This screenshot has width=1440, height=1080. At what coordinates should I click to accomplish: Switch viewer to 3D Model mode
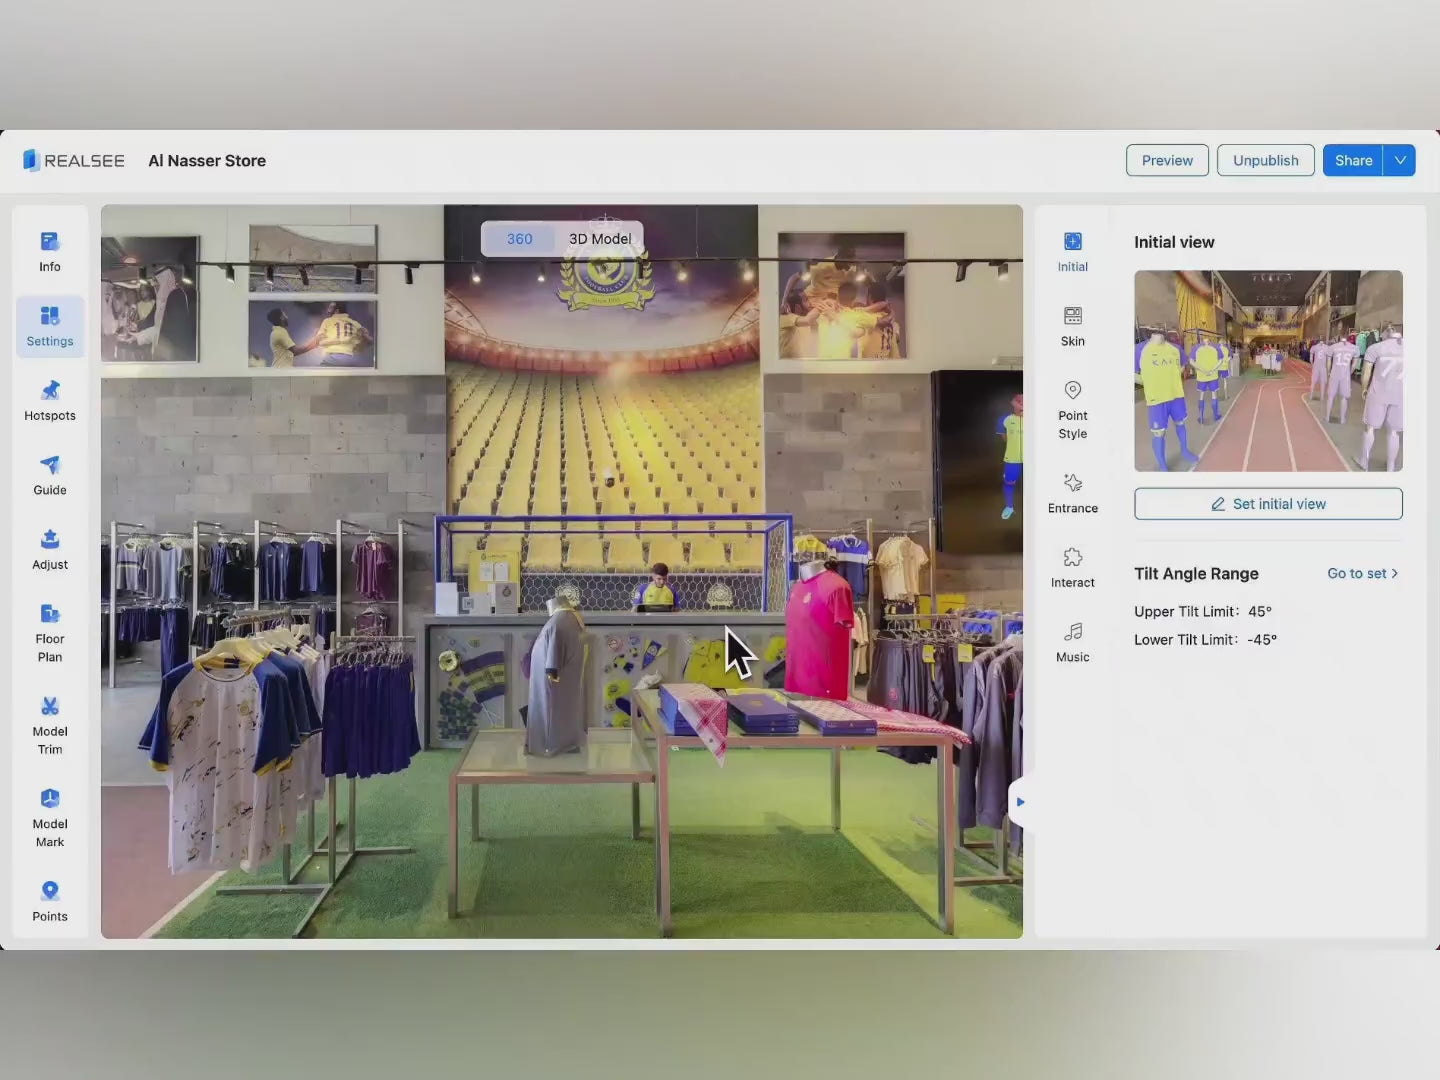(x=600, y=239)
